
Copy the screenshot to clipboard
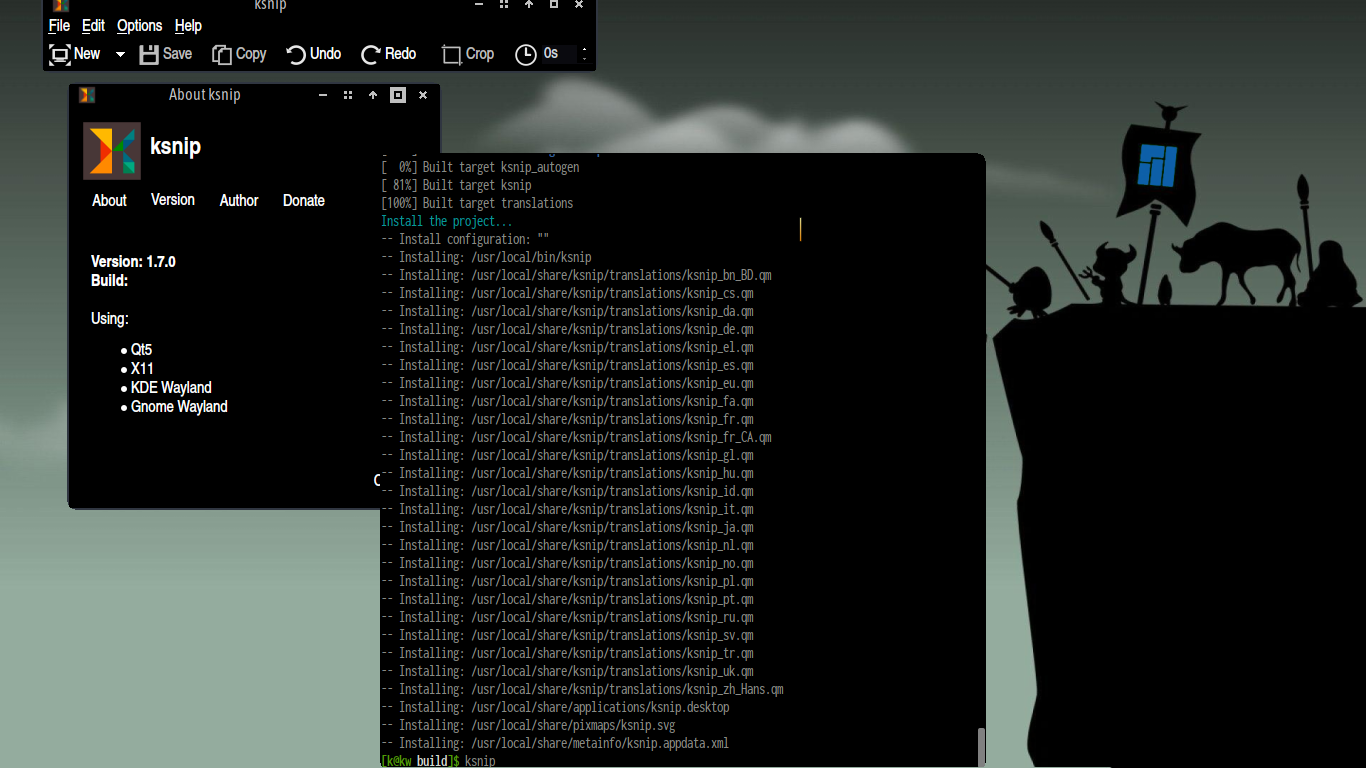point(239,54)
